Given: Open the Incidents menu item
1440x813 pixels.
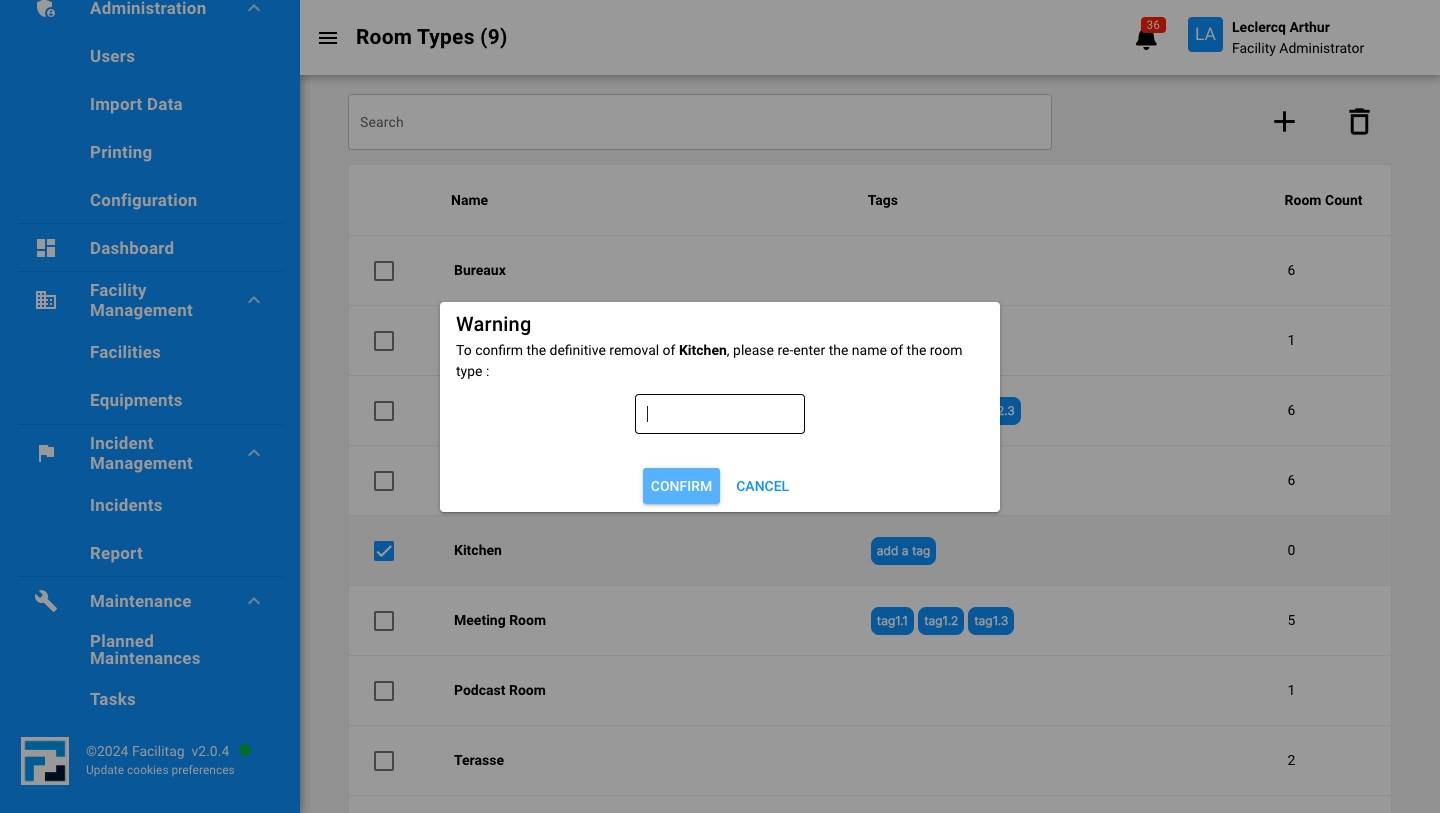Looking at the screenshot, I should [126, 505].
